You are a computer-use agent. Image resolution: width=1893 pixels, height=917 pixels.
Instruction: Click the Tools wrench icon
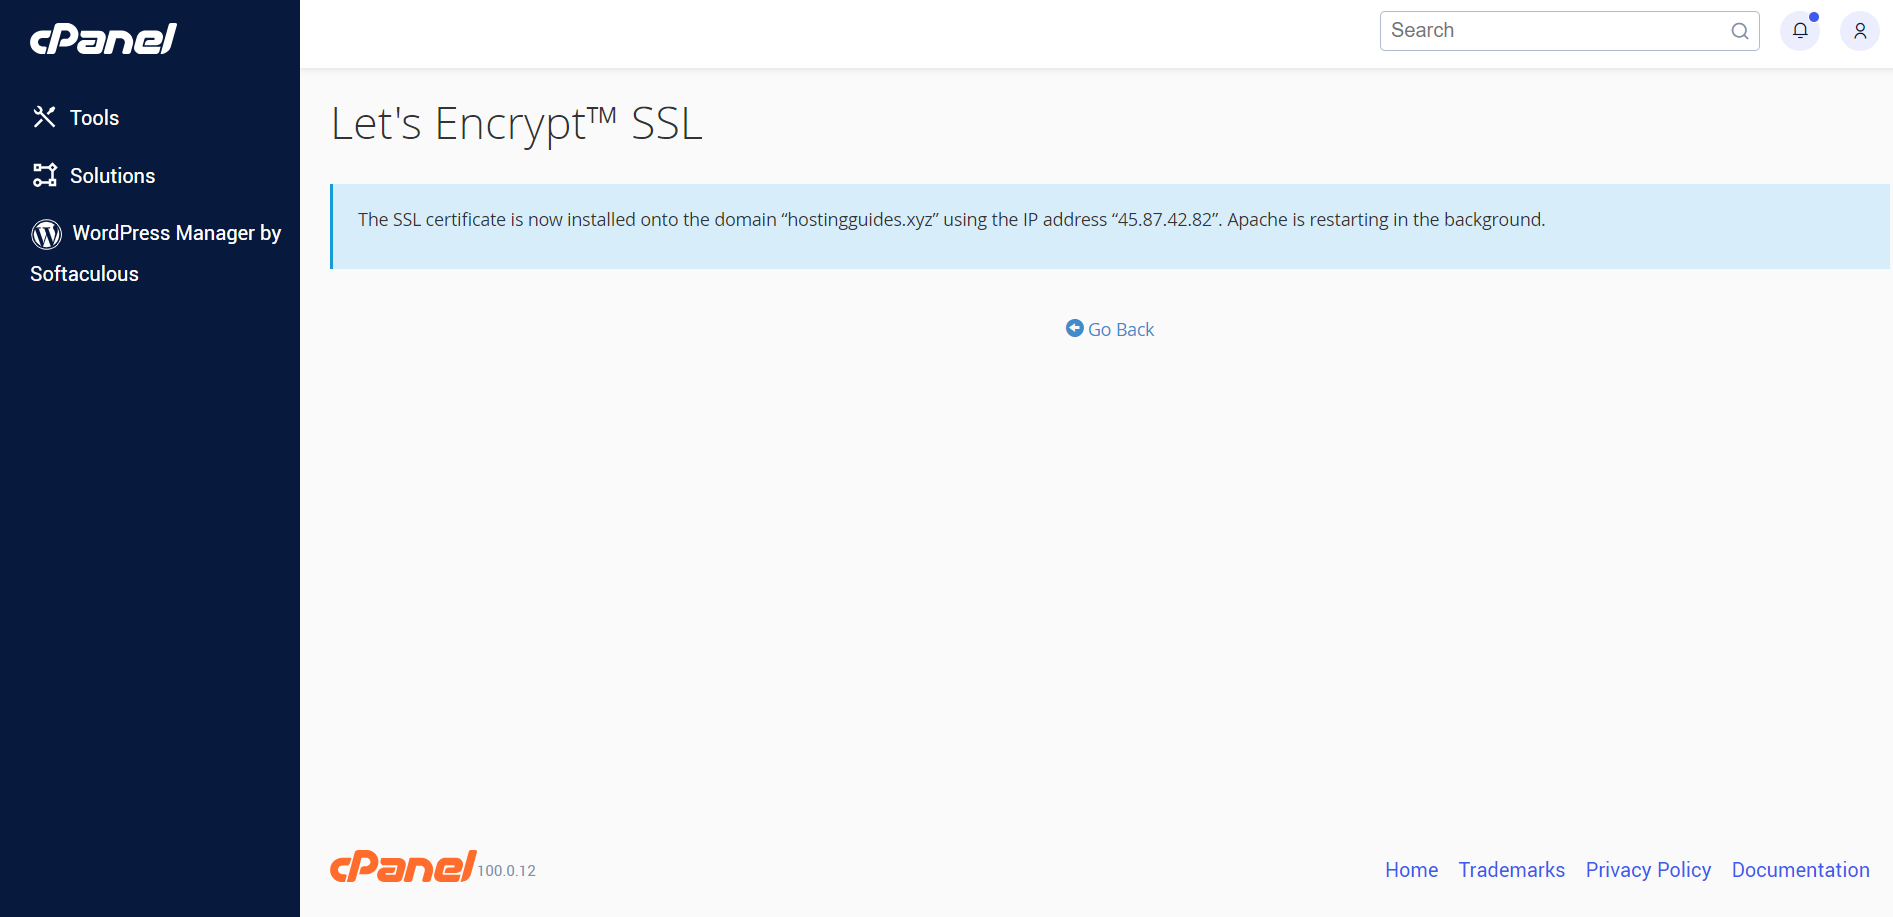pos(44,117)
